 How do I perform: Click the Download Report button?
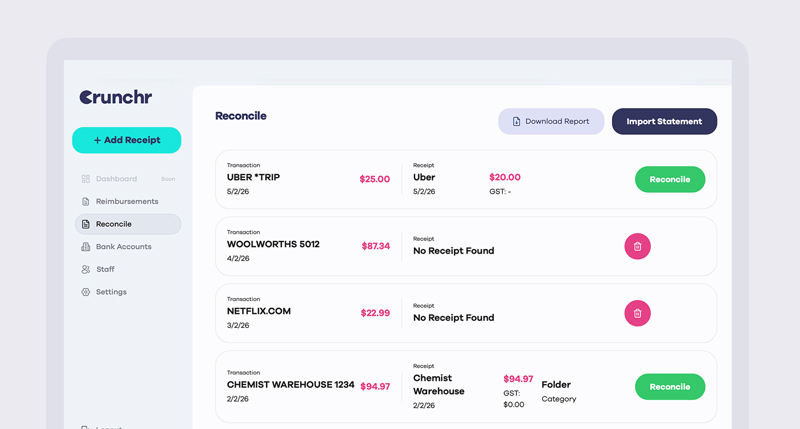click(x=551, y=121)
